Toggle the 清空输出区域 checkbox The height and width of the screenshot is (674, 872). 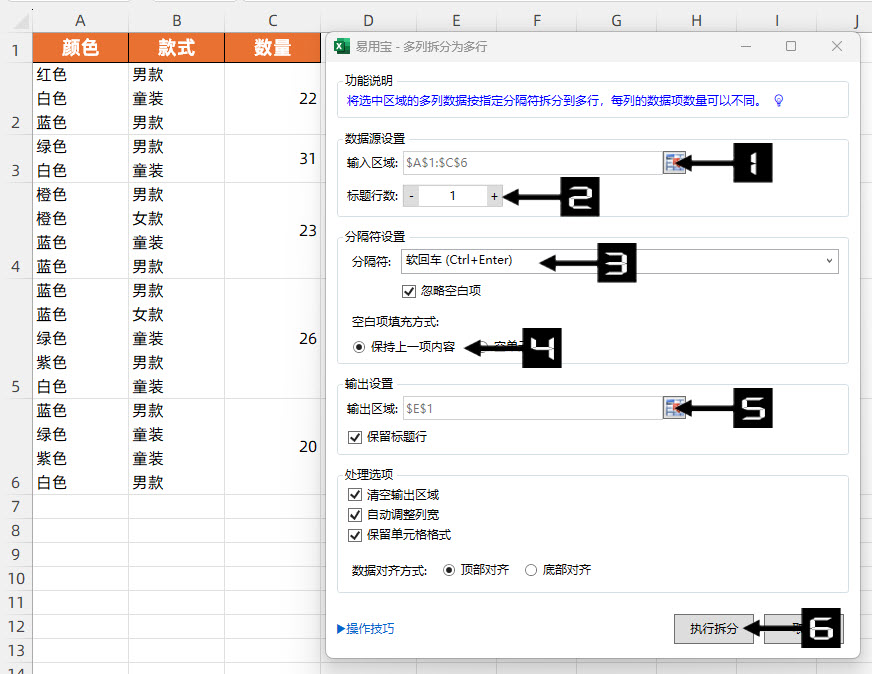(x=355, y=494)
